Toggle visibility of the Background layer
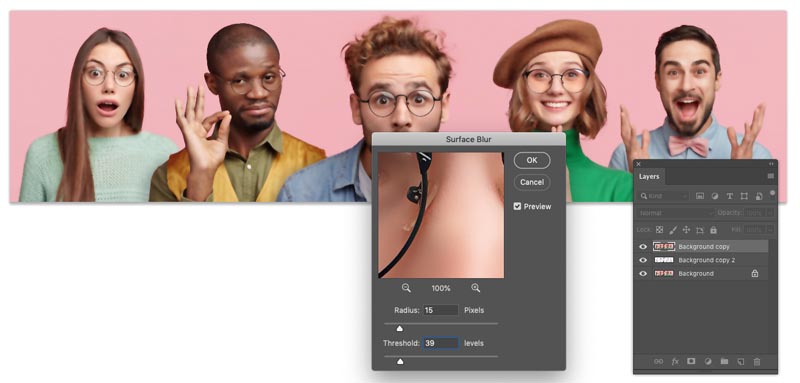The image size is (800, 383). tap(643, 274)
